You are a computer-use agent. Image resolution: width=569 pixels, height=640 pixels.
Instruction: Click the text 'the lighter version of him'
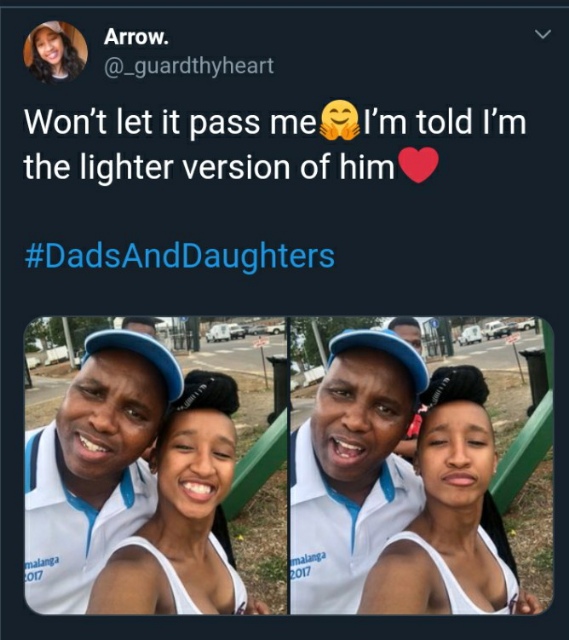(x=209, y=167)
